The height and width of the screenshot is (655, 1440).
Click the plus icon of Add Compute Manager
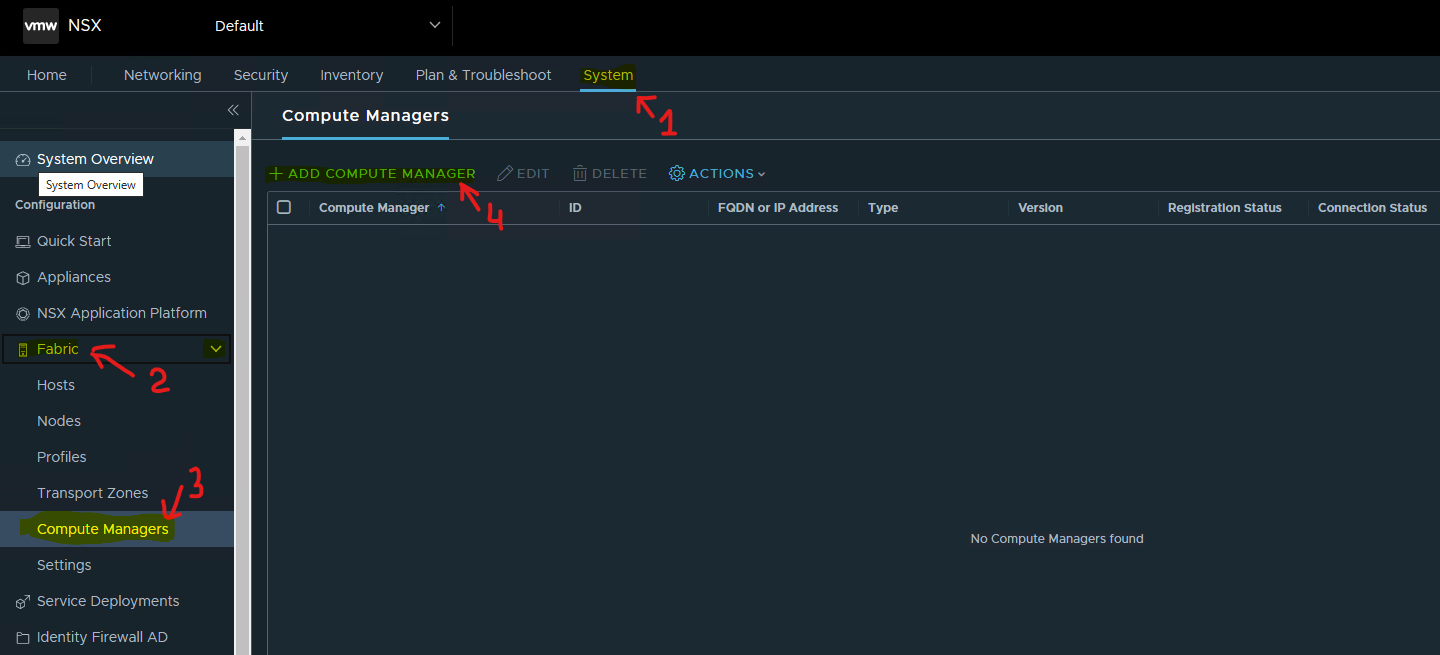276,174
